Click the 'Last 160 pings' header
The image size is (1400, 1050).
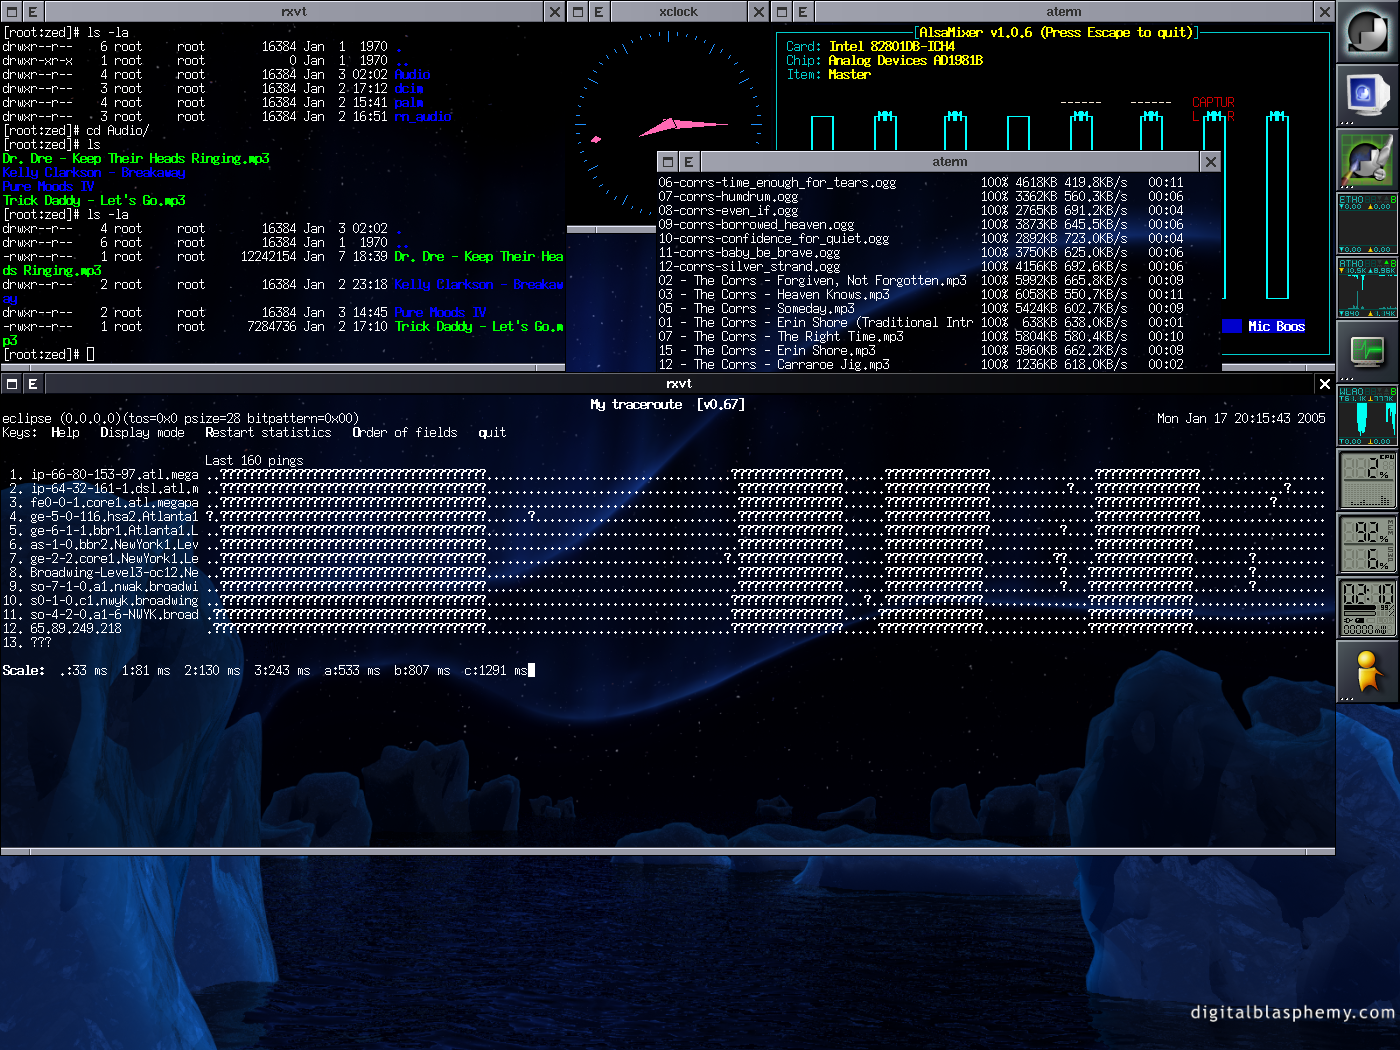coord(254,461)
